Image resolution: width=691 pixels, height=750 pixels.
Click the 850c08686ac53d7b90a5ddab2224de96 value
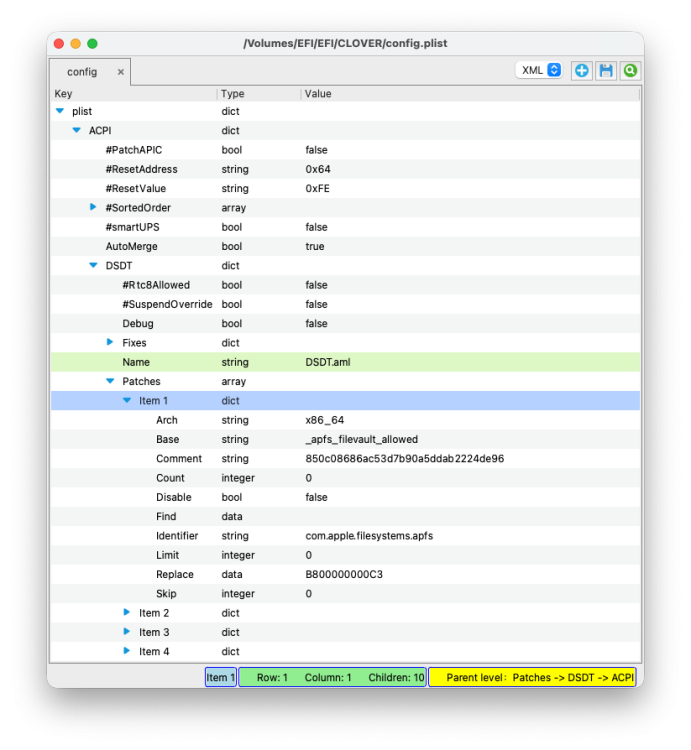pos(405,459)
